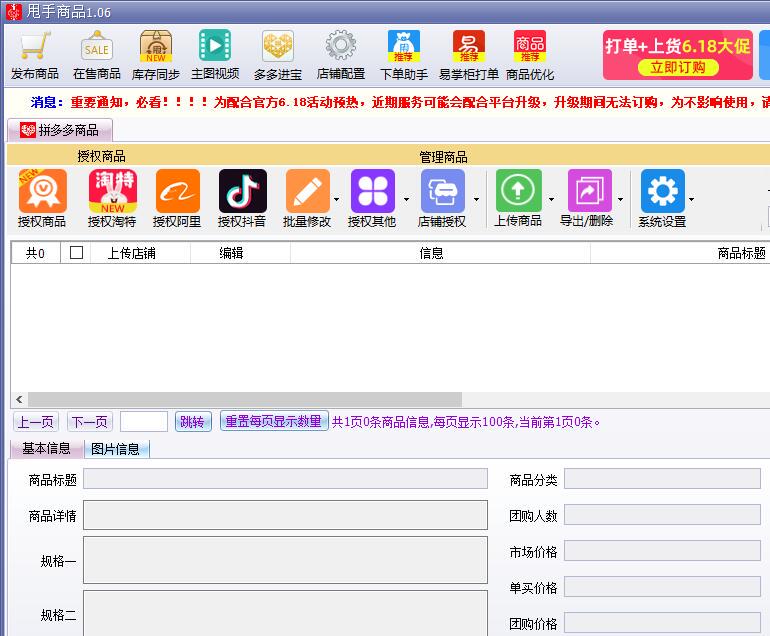
Task: Open 在售商品 SALE tag icon
Action: (x=97, y=47)
